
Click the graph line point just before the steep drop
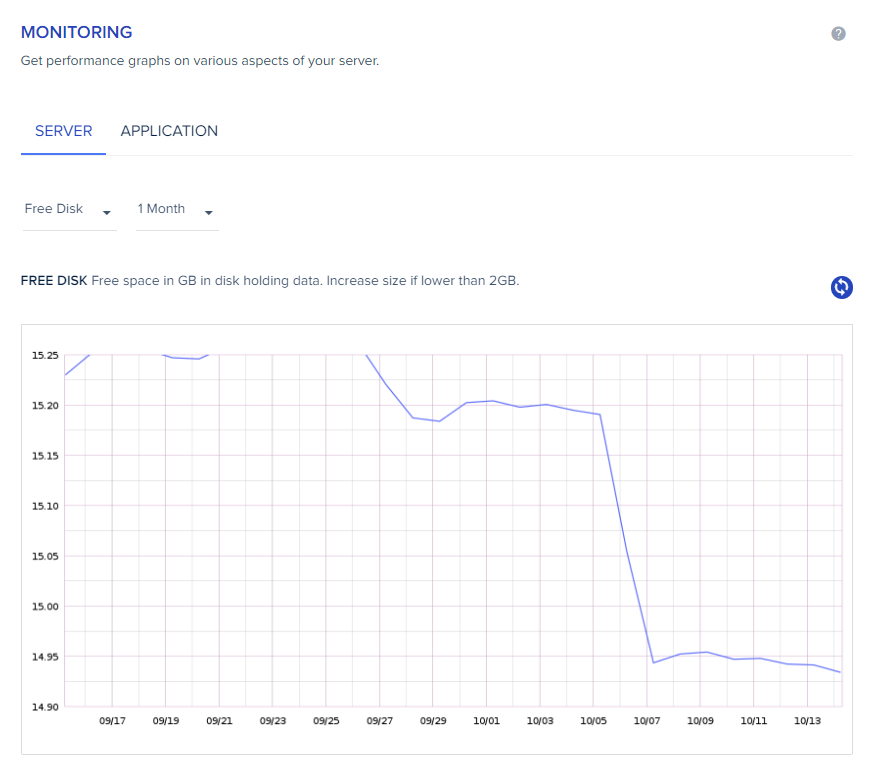pyautogui.click(x=599, y=414)
